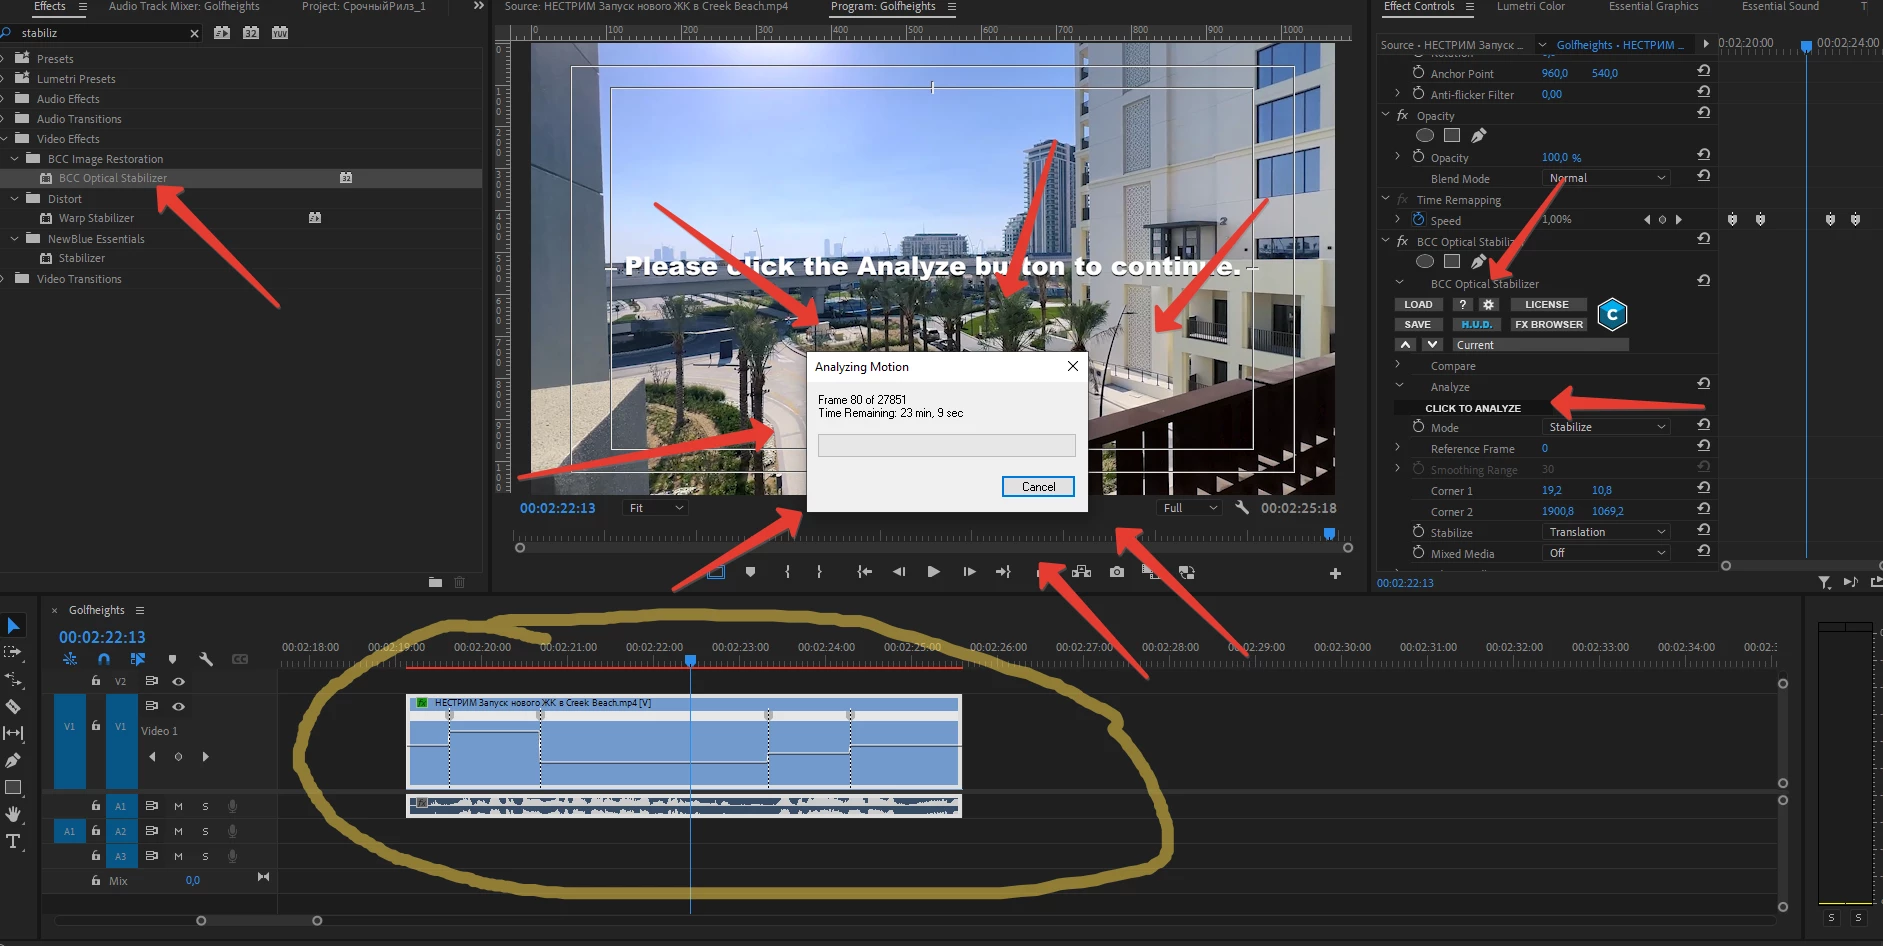Expand the Presets folder
The width and height of the screenshot is (1883, 946).
tap(3, 58)
